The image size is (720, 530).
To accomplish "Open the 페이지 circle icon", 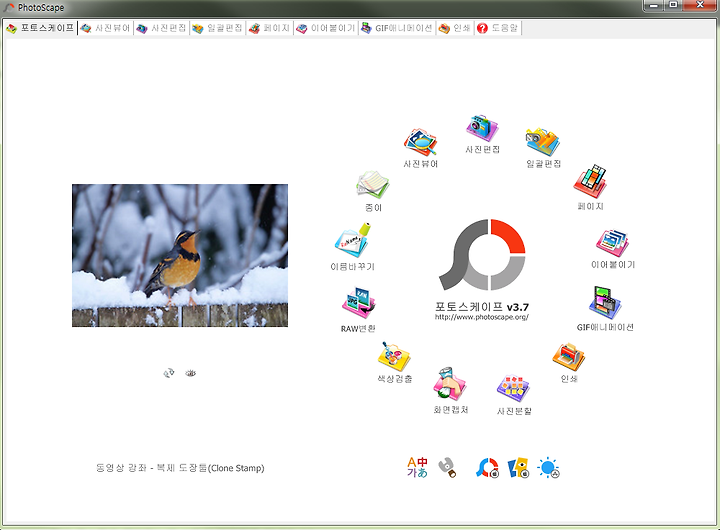I will (x=591, y=182).
